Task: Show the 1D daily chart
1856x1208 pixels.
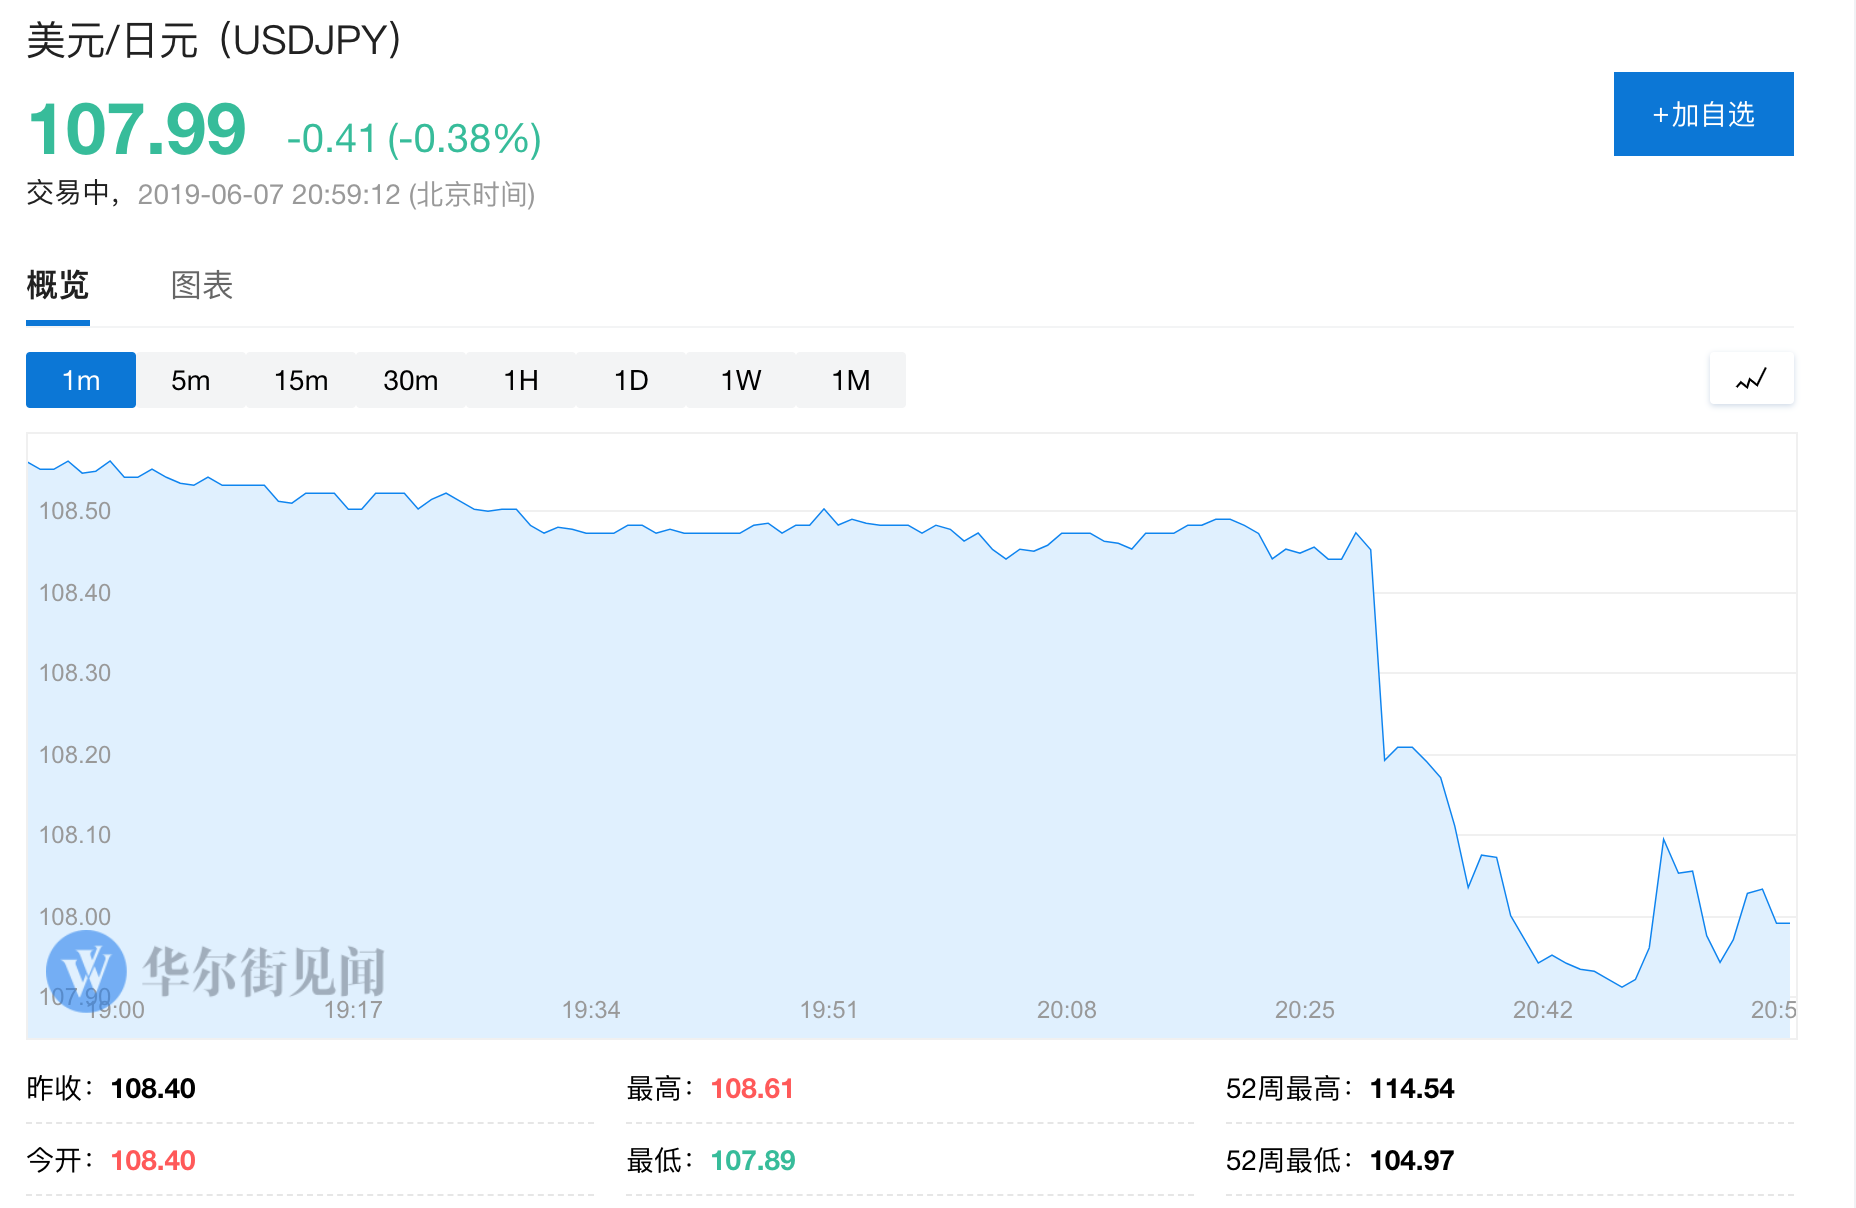Action: (630, 380)
